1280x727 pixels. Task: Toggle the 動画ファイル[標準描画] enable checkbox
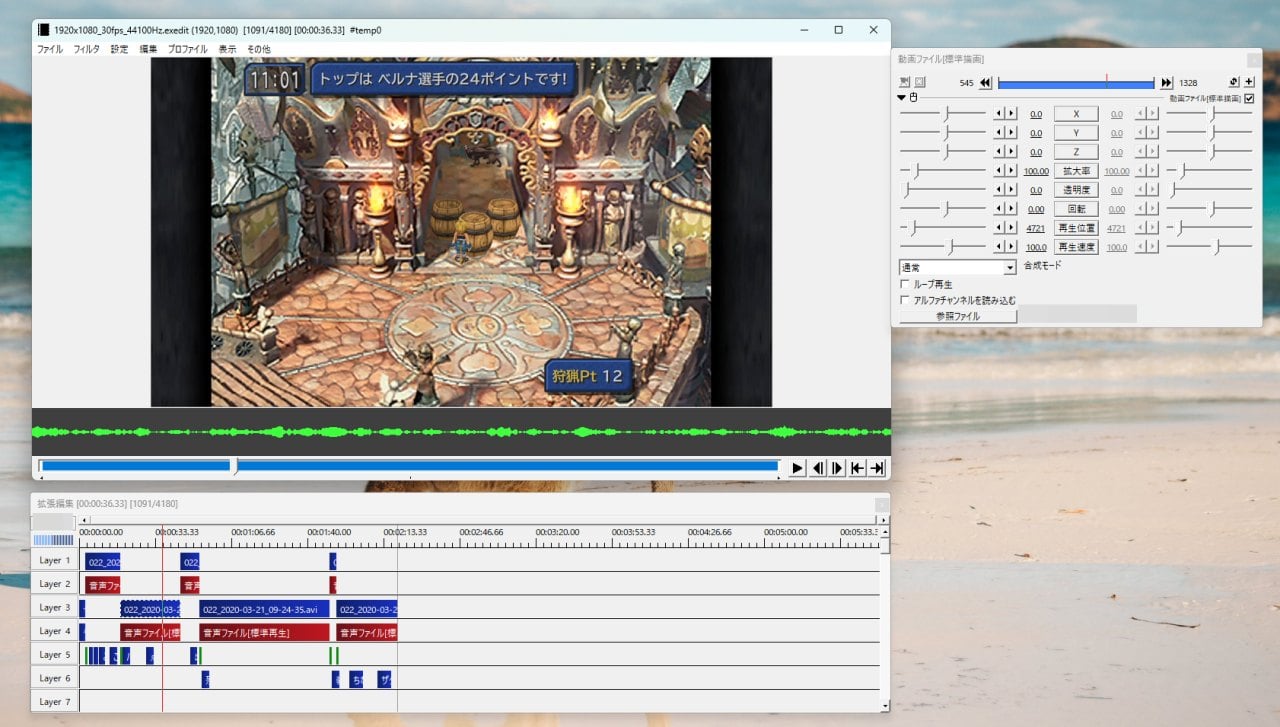coord(1249,98)
